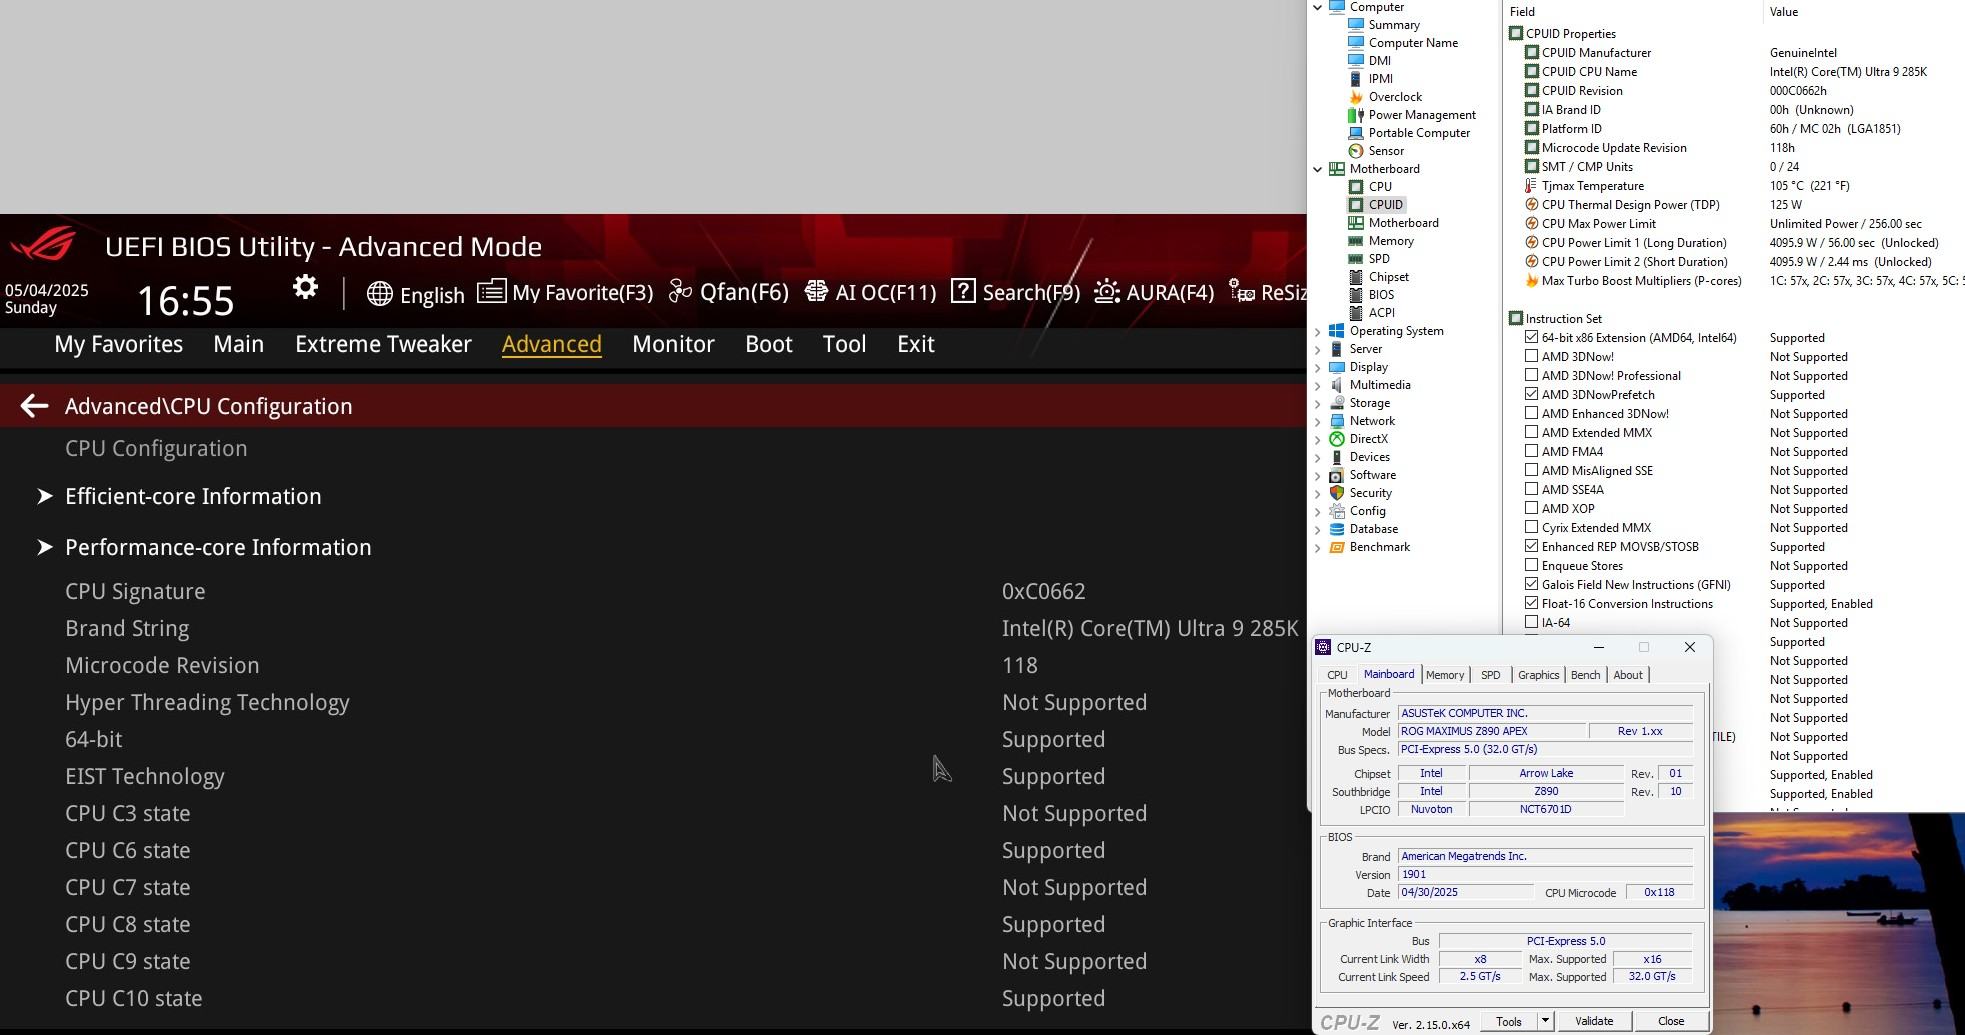Open My Favorites BIOS menu
The height and width of the screenshot is (1035, 1965).
click(x=119, y=344)
